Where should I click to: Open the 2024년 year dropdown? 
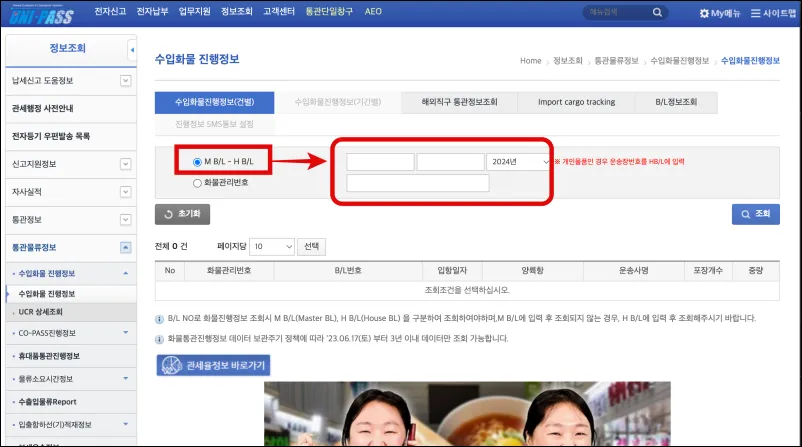click(519, 162)
